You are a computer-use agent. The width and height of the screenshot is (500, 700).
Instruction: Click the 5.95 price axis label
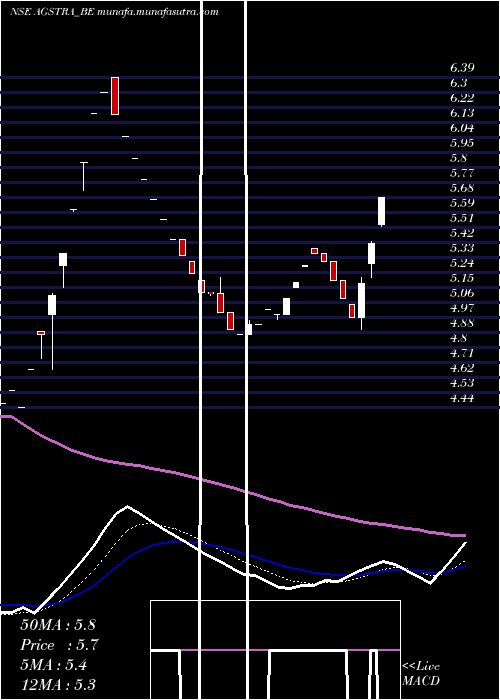462,143
